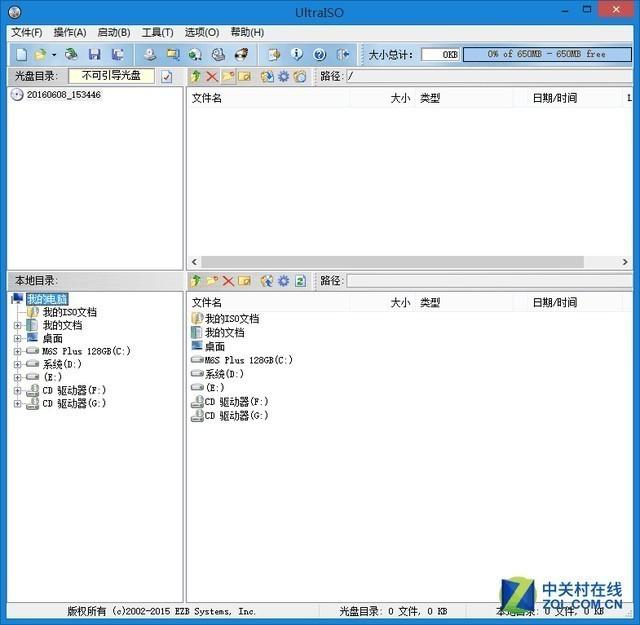Viewport: 640px width, 625px height.
Task: Sort local files by 大小 column header
Action: pyautogui.click(x=400, y=302)
